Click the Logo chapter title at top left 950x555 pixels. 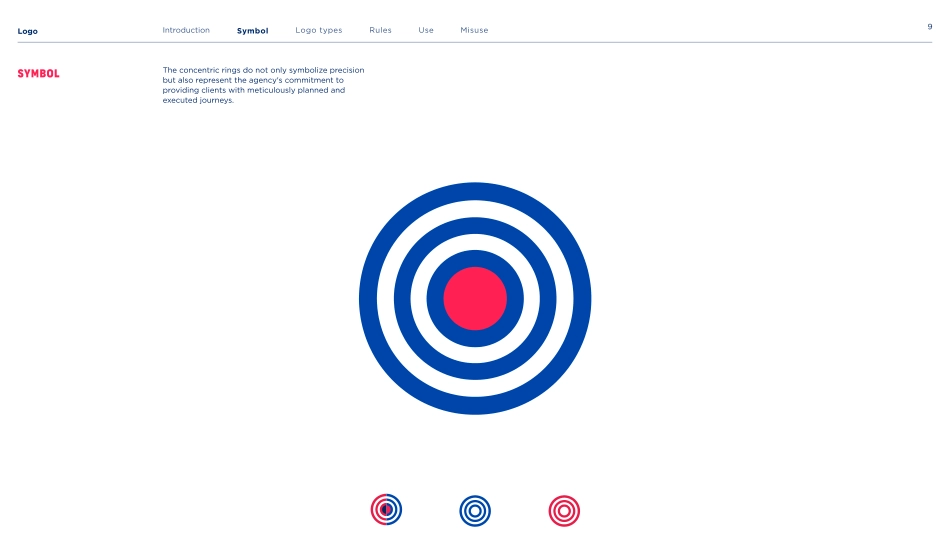click(28, 32)
